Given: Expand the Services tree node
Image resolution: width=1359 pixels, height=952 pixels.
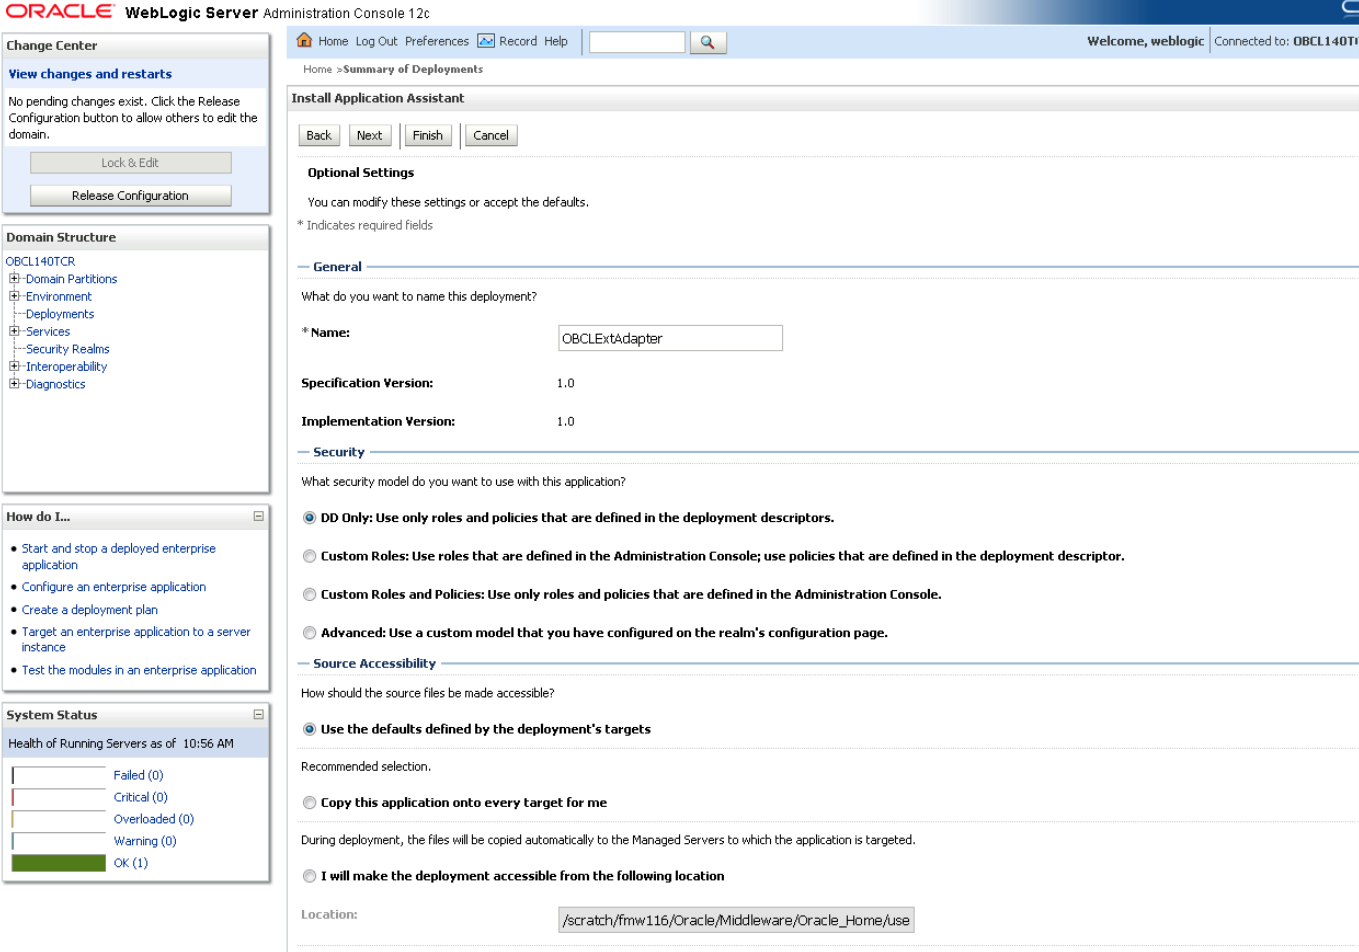Looking at the screenshot, I should tap(12, 331).
